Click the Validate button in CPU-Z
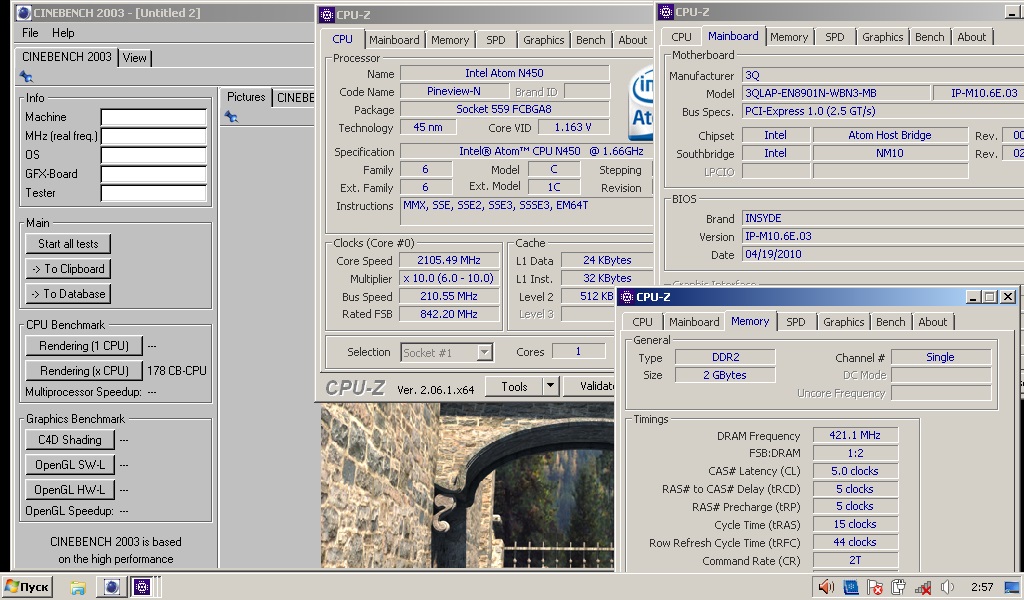The height and width of the screenshot is (600, 1024). click(588, 387)
